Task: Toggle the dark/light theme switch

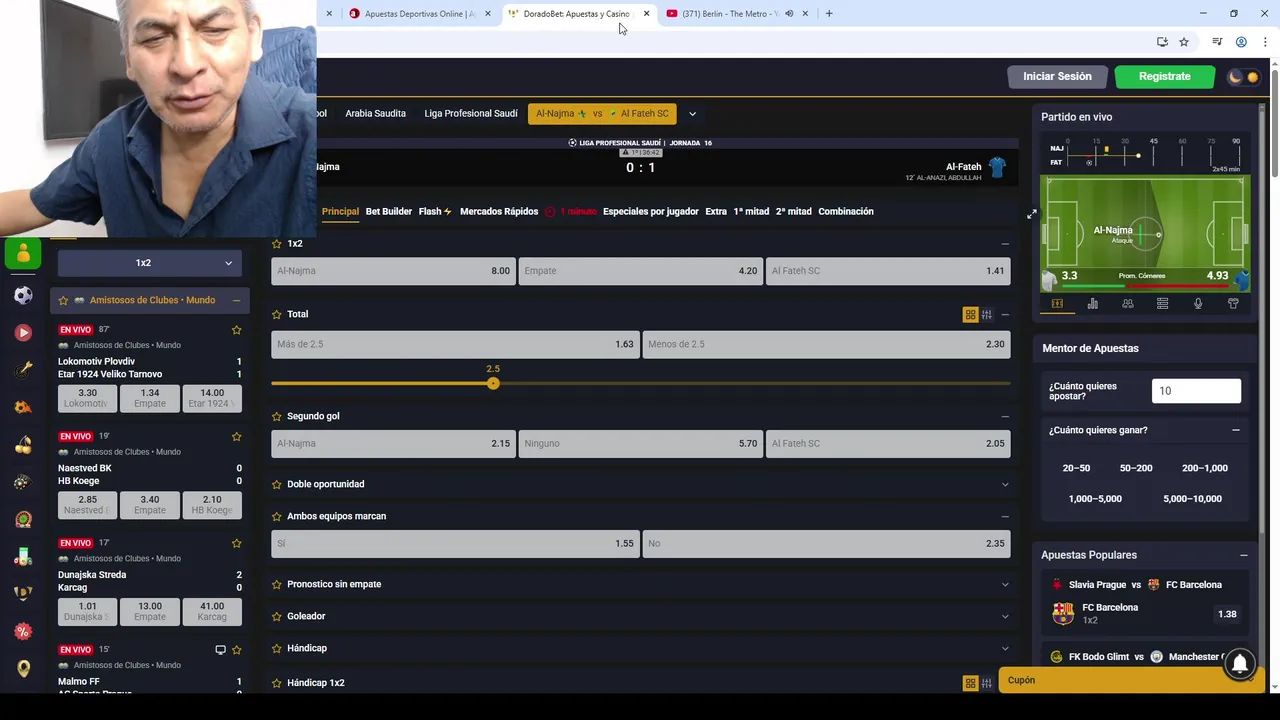Action: 1244,77
